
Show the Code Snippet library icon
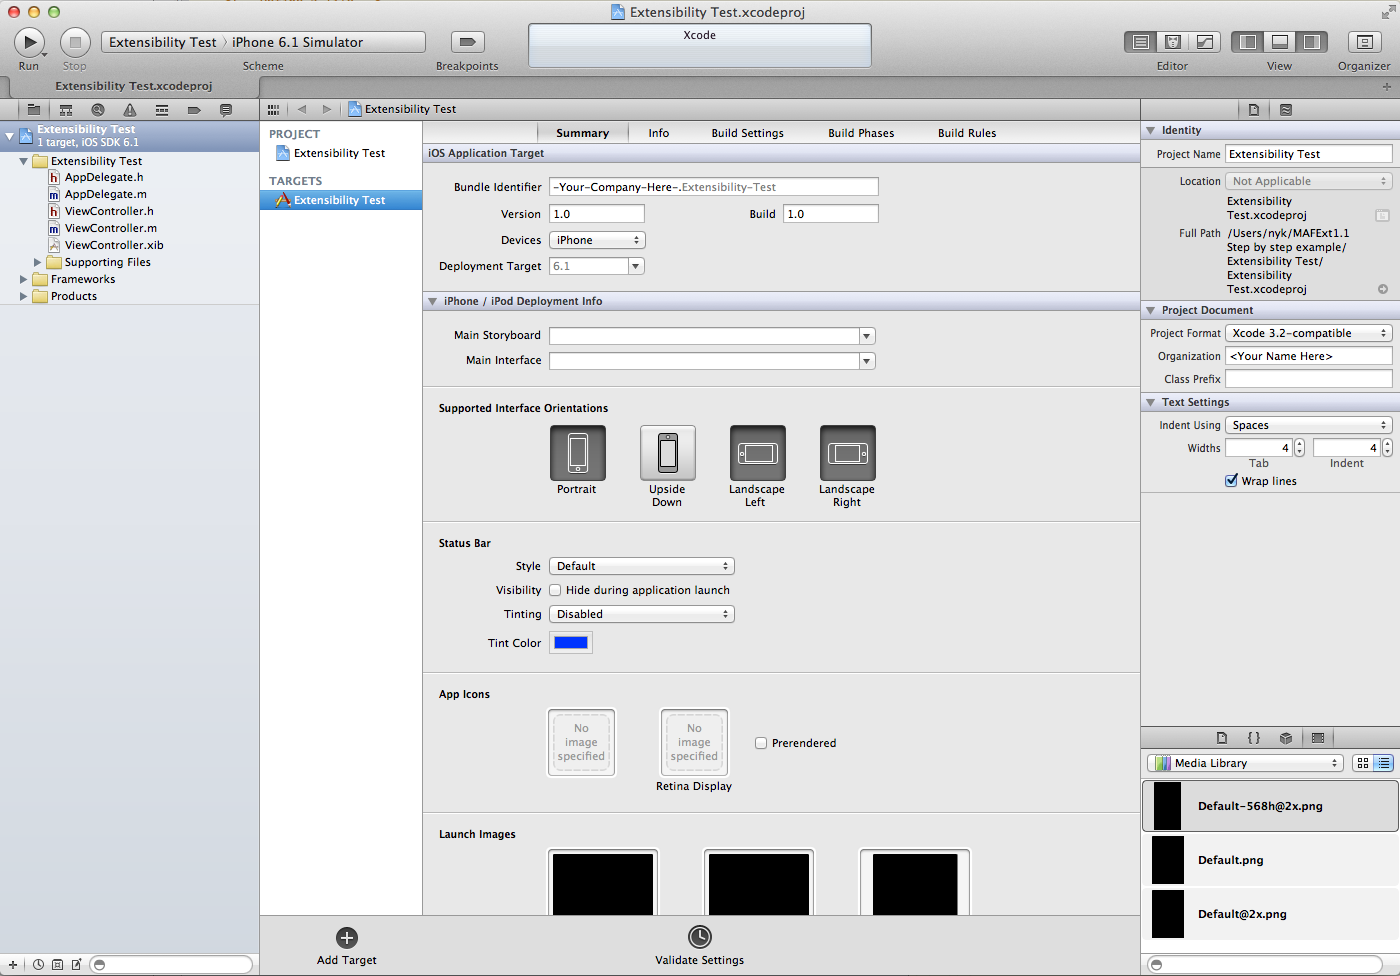pyautogui.click(x=1254, y=738)
